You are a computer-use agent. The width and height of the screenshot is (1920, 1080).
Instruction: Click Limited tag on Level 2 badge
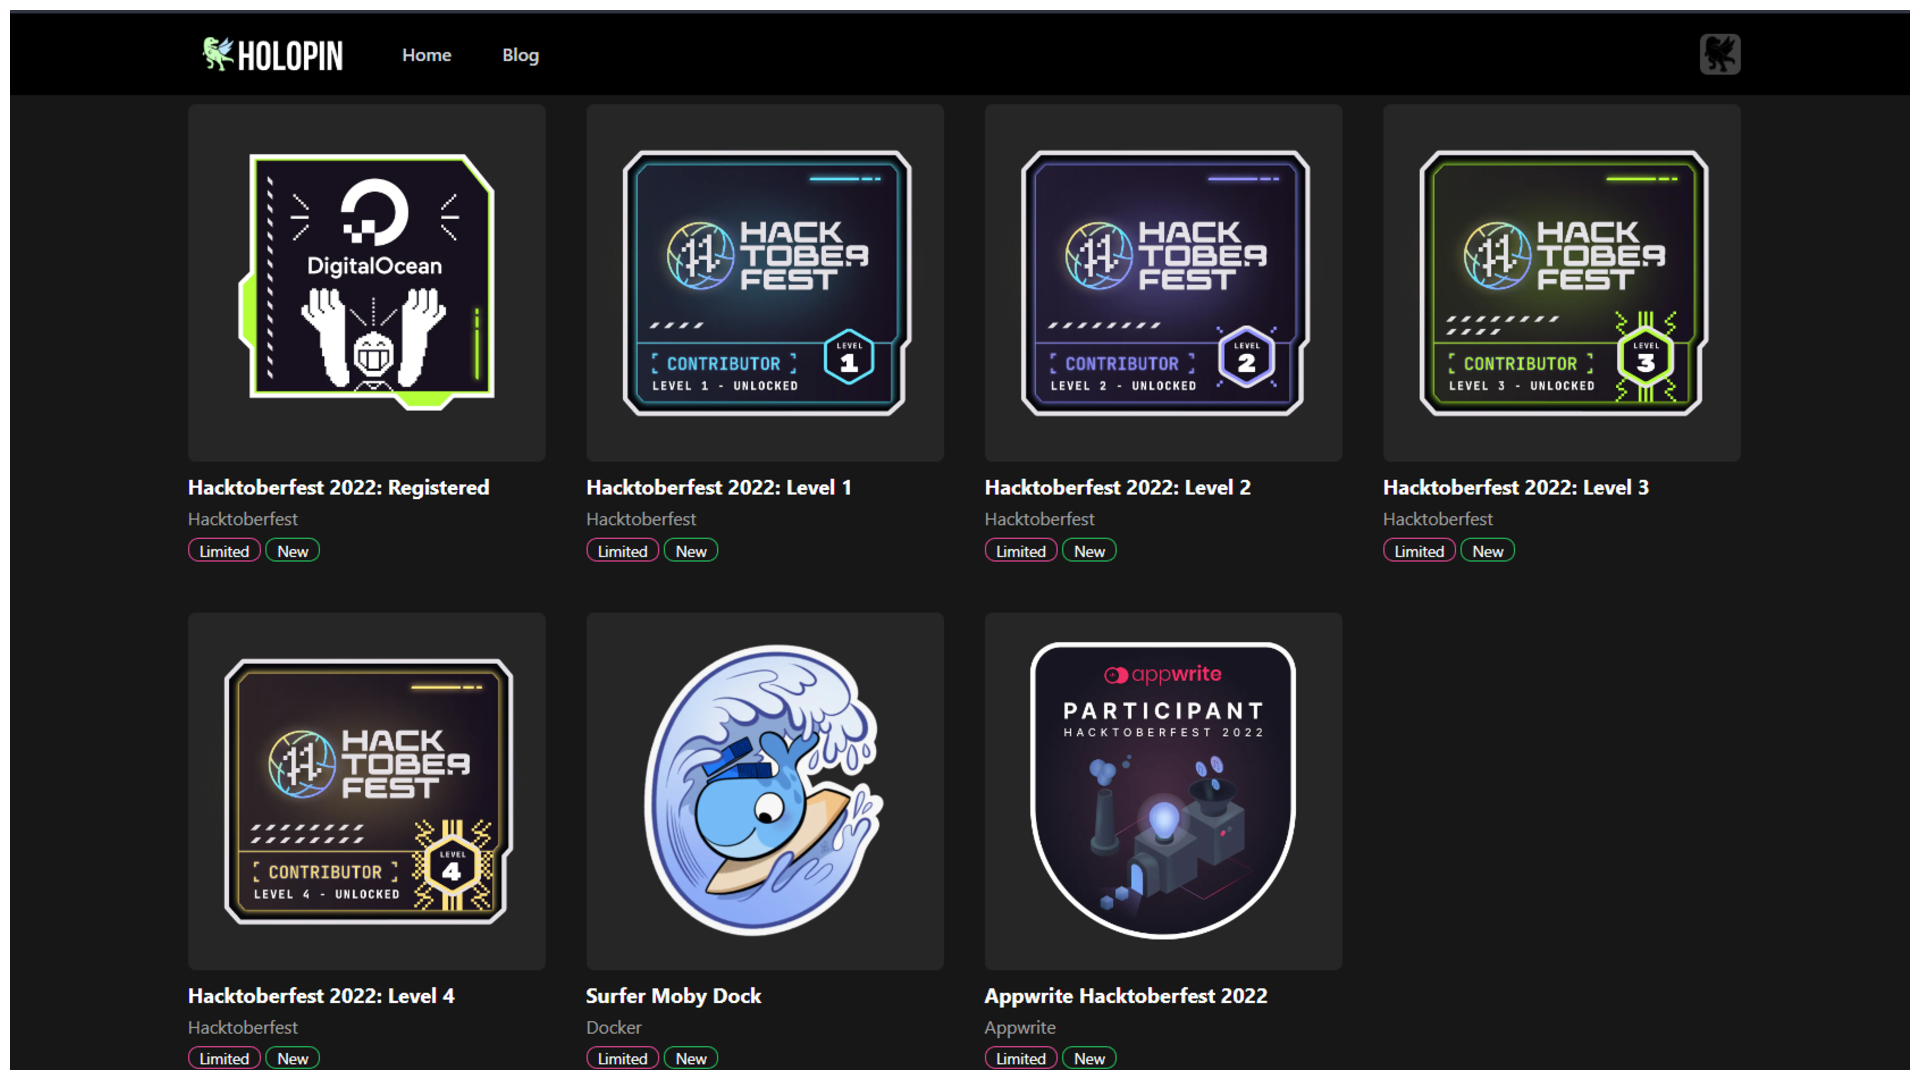pos(1020,551)
